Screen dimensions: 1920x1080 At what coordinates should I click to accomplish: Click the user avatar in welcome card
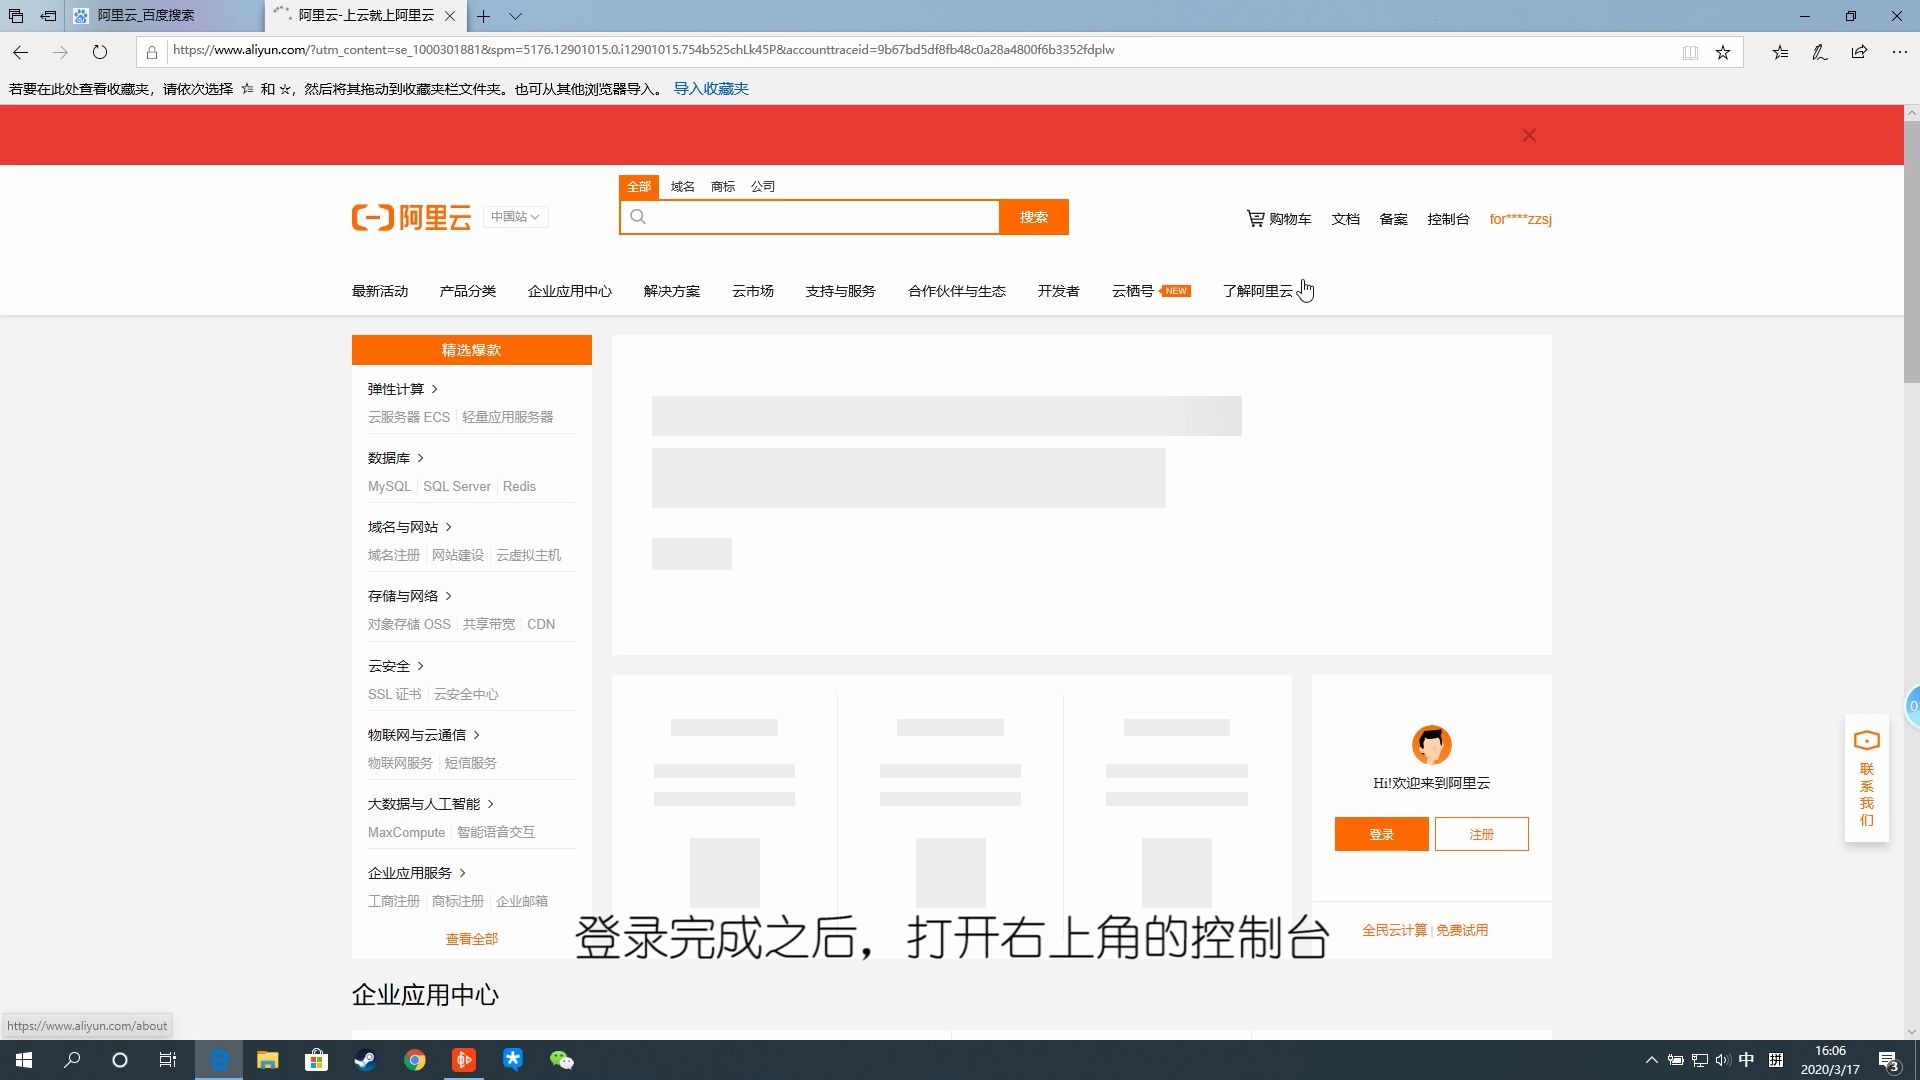[x=1431, y=745]
